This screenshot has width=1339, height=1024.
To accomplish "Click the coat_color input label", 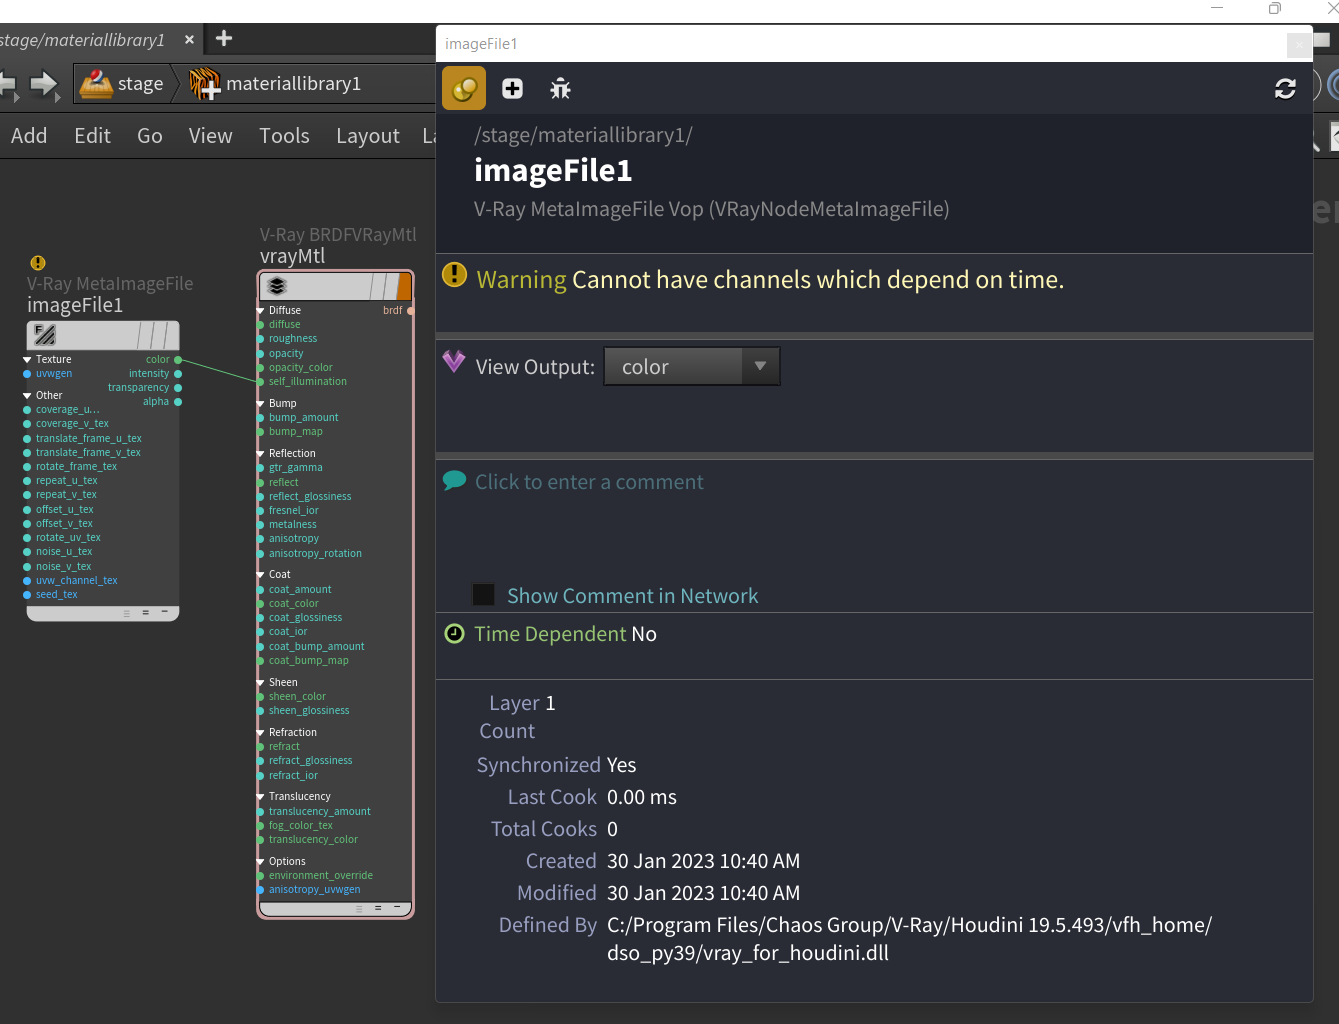I will [x=294, y=603].
